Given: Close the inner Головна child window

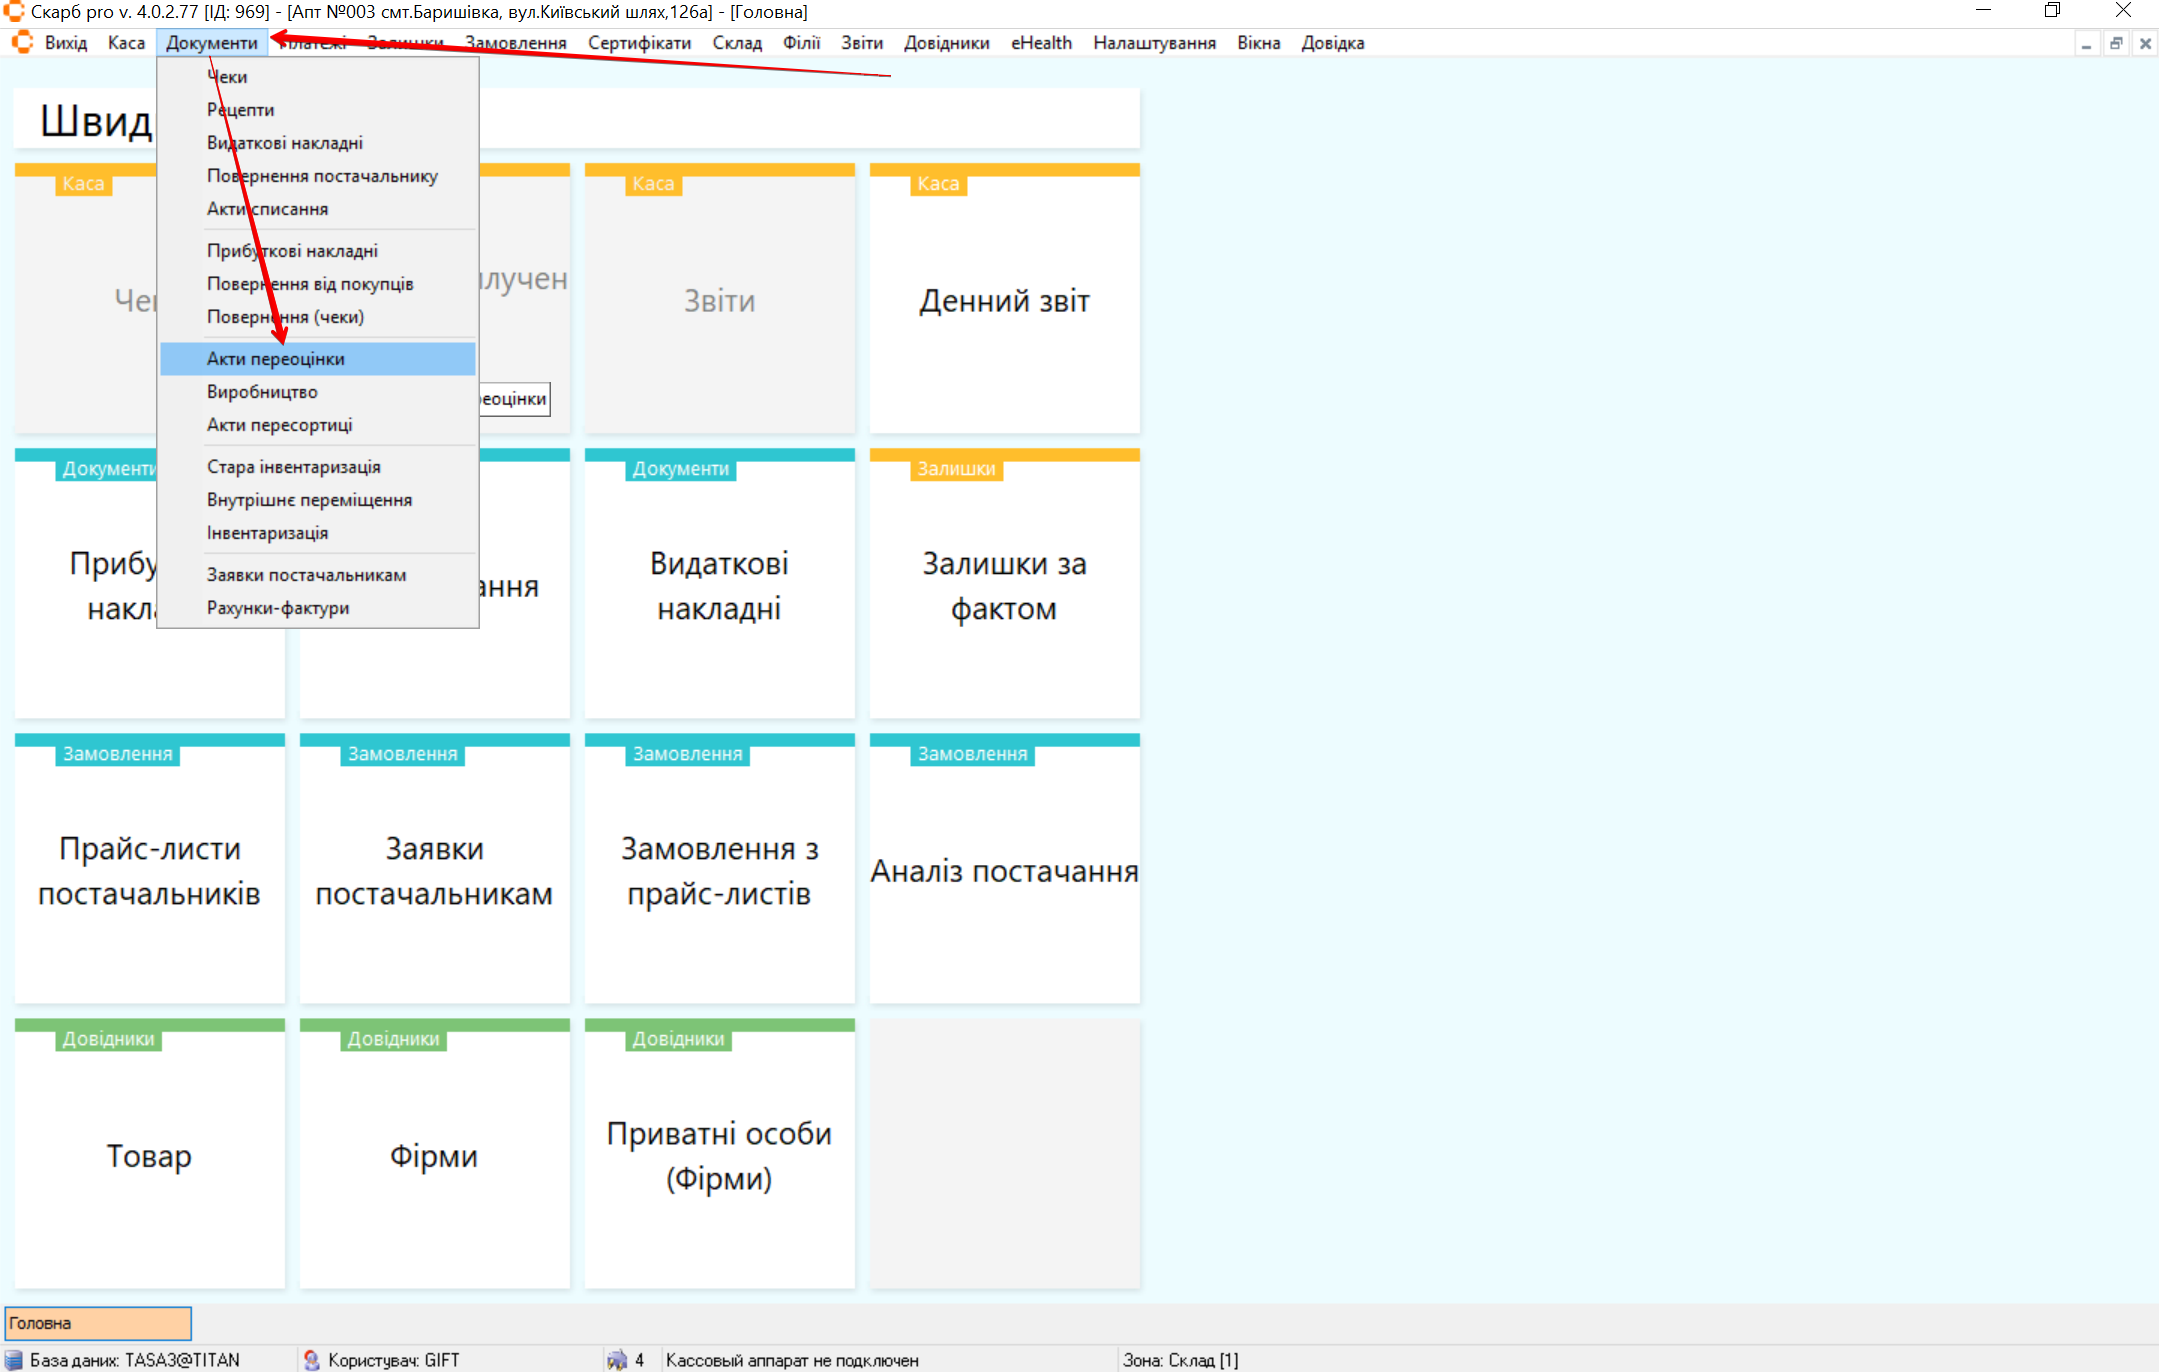Looking at the screenshot, I should (x=2145, y=44).
